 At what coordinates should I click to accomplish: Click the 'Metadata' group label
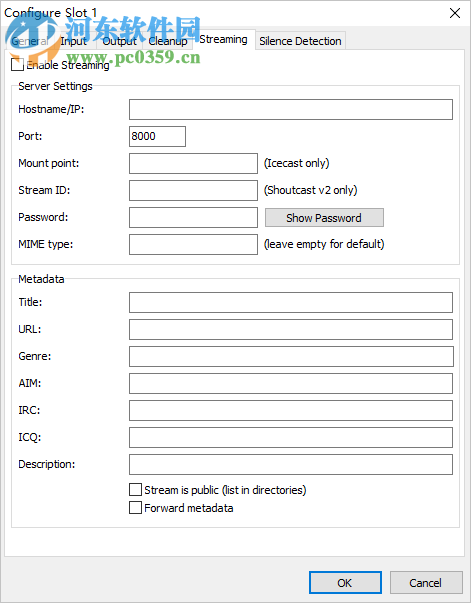(x=41, y=279)
